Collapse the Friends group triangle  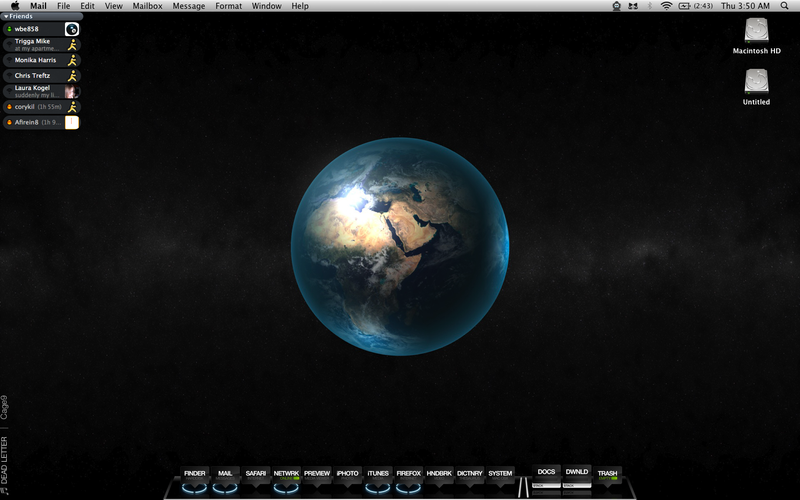tap(6, 16)
